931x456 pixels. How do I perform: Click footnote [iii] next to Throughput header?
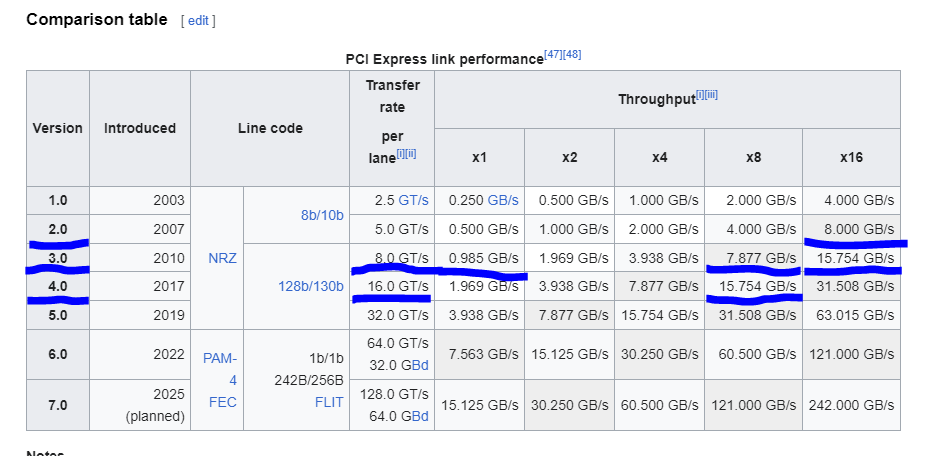point(711,94)
